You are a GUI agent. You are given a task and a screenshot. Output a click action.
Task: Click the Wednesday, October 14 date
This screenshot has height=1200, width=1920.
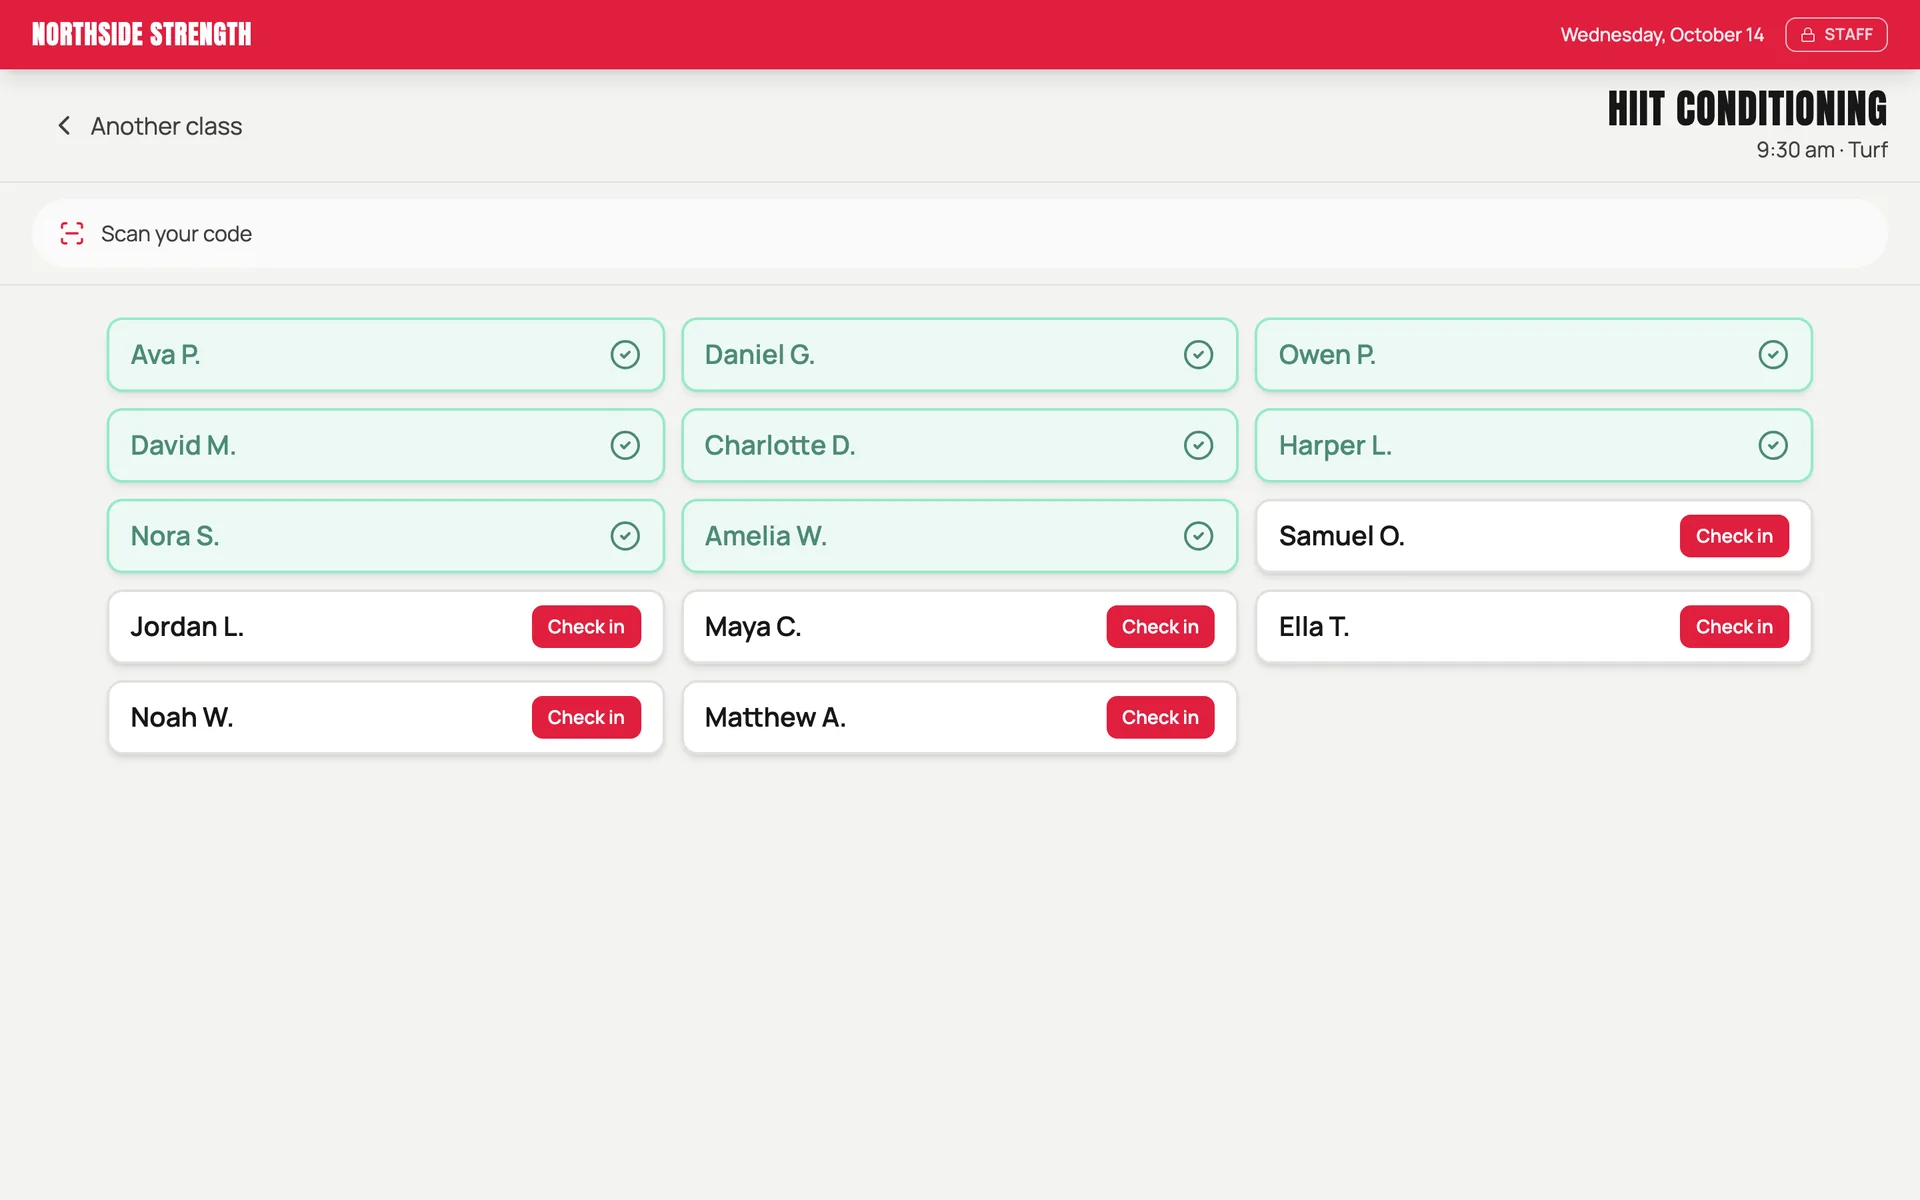pos(1662,35)
